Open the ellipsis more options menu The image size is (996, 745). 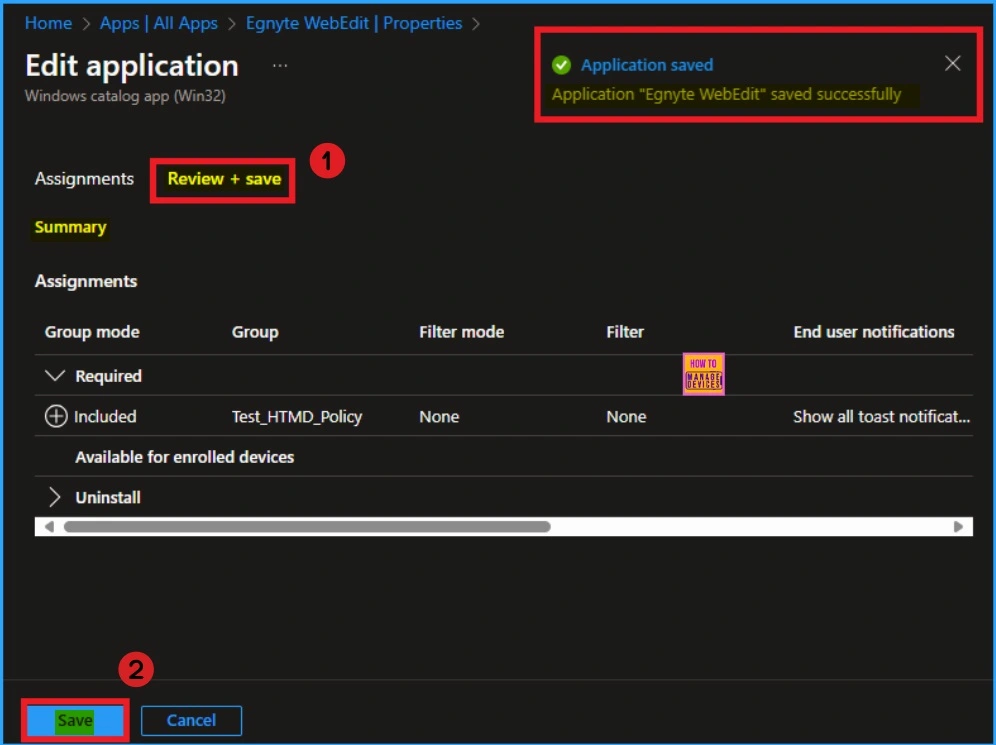point(280,65)
